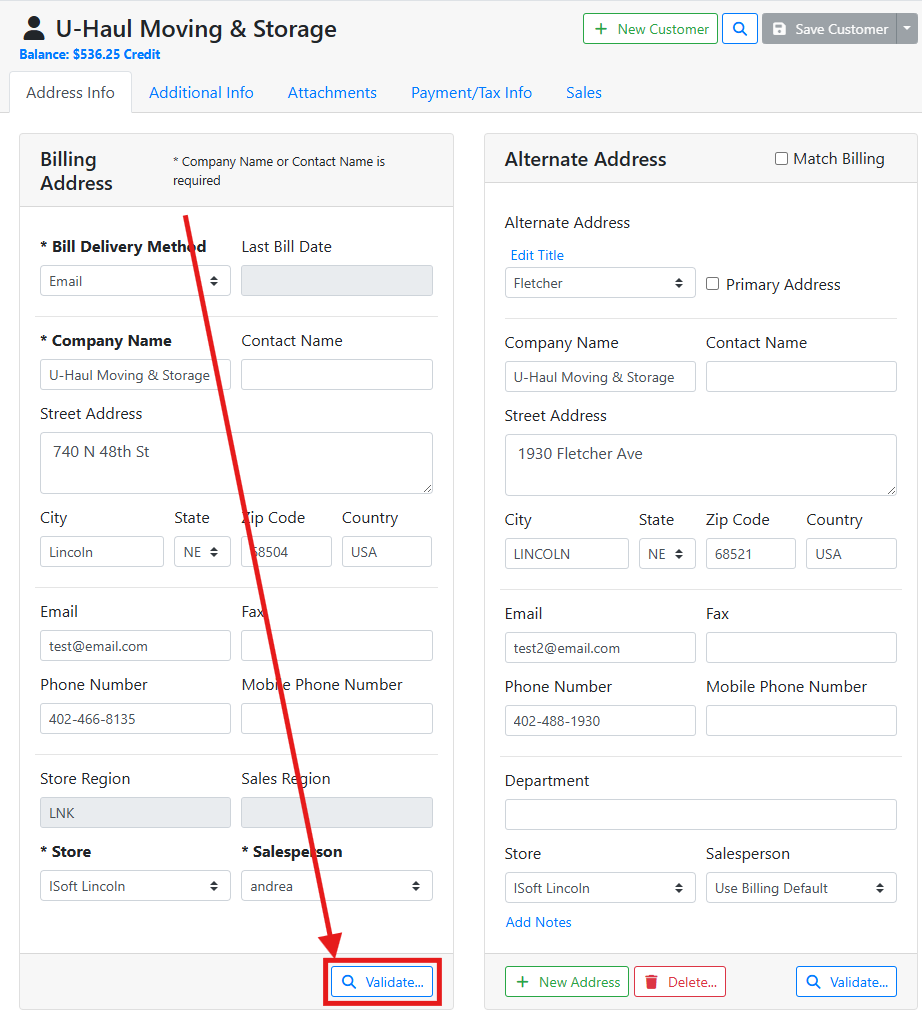Viewport: 922px width, 1030px height.
Task: Click the Add Notes link
Action: 538,922
